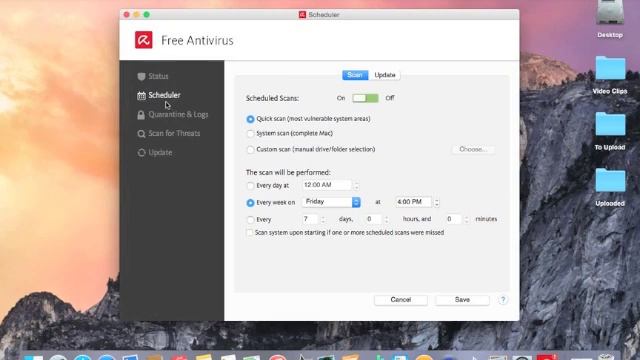Viewport: 640px width, 360px height.
Task: Click the 12:00 AM time stepper
Action: tap(356, 186)
